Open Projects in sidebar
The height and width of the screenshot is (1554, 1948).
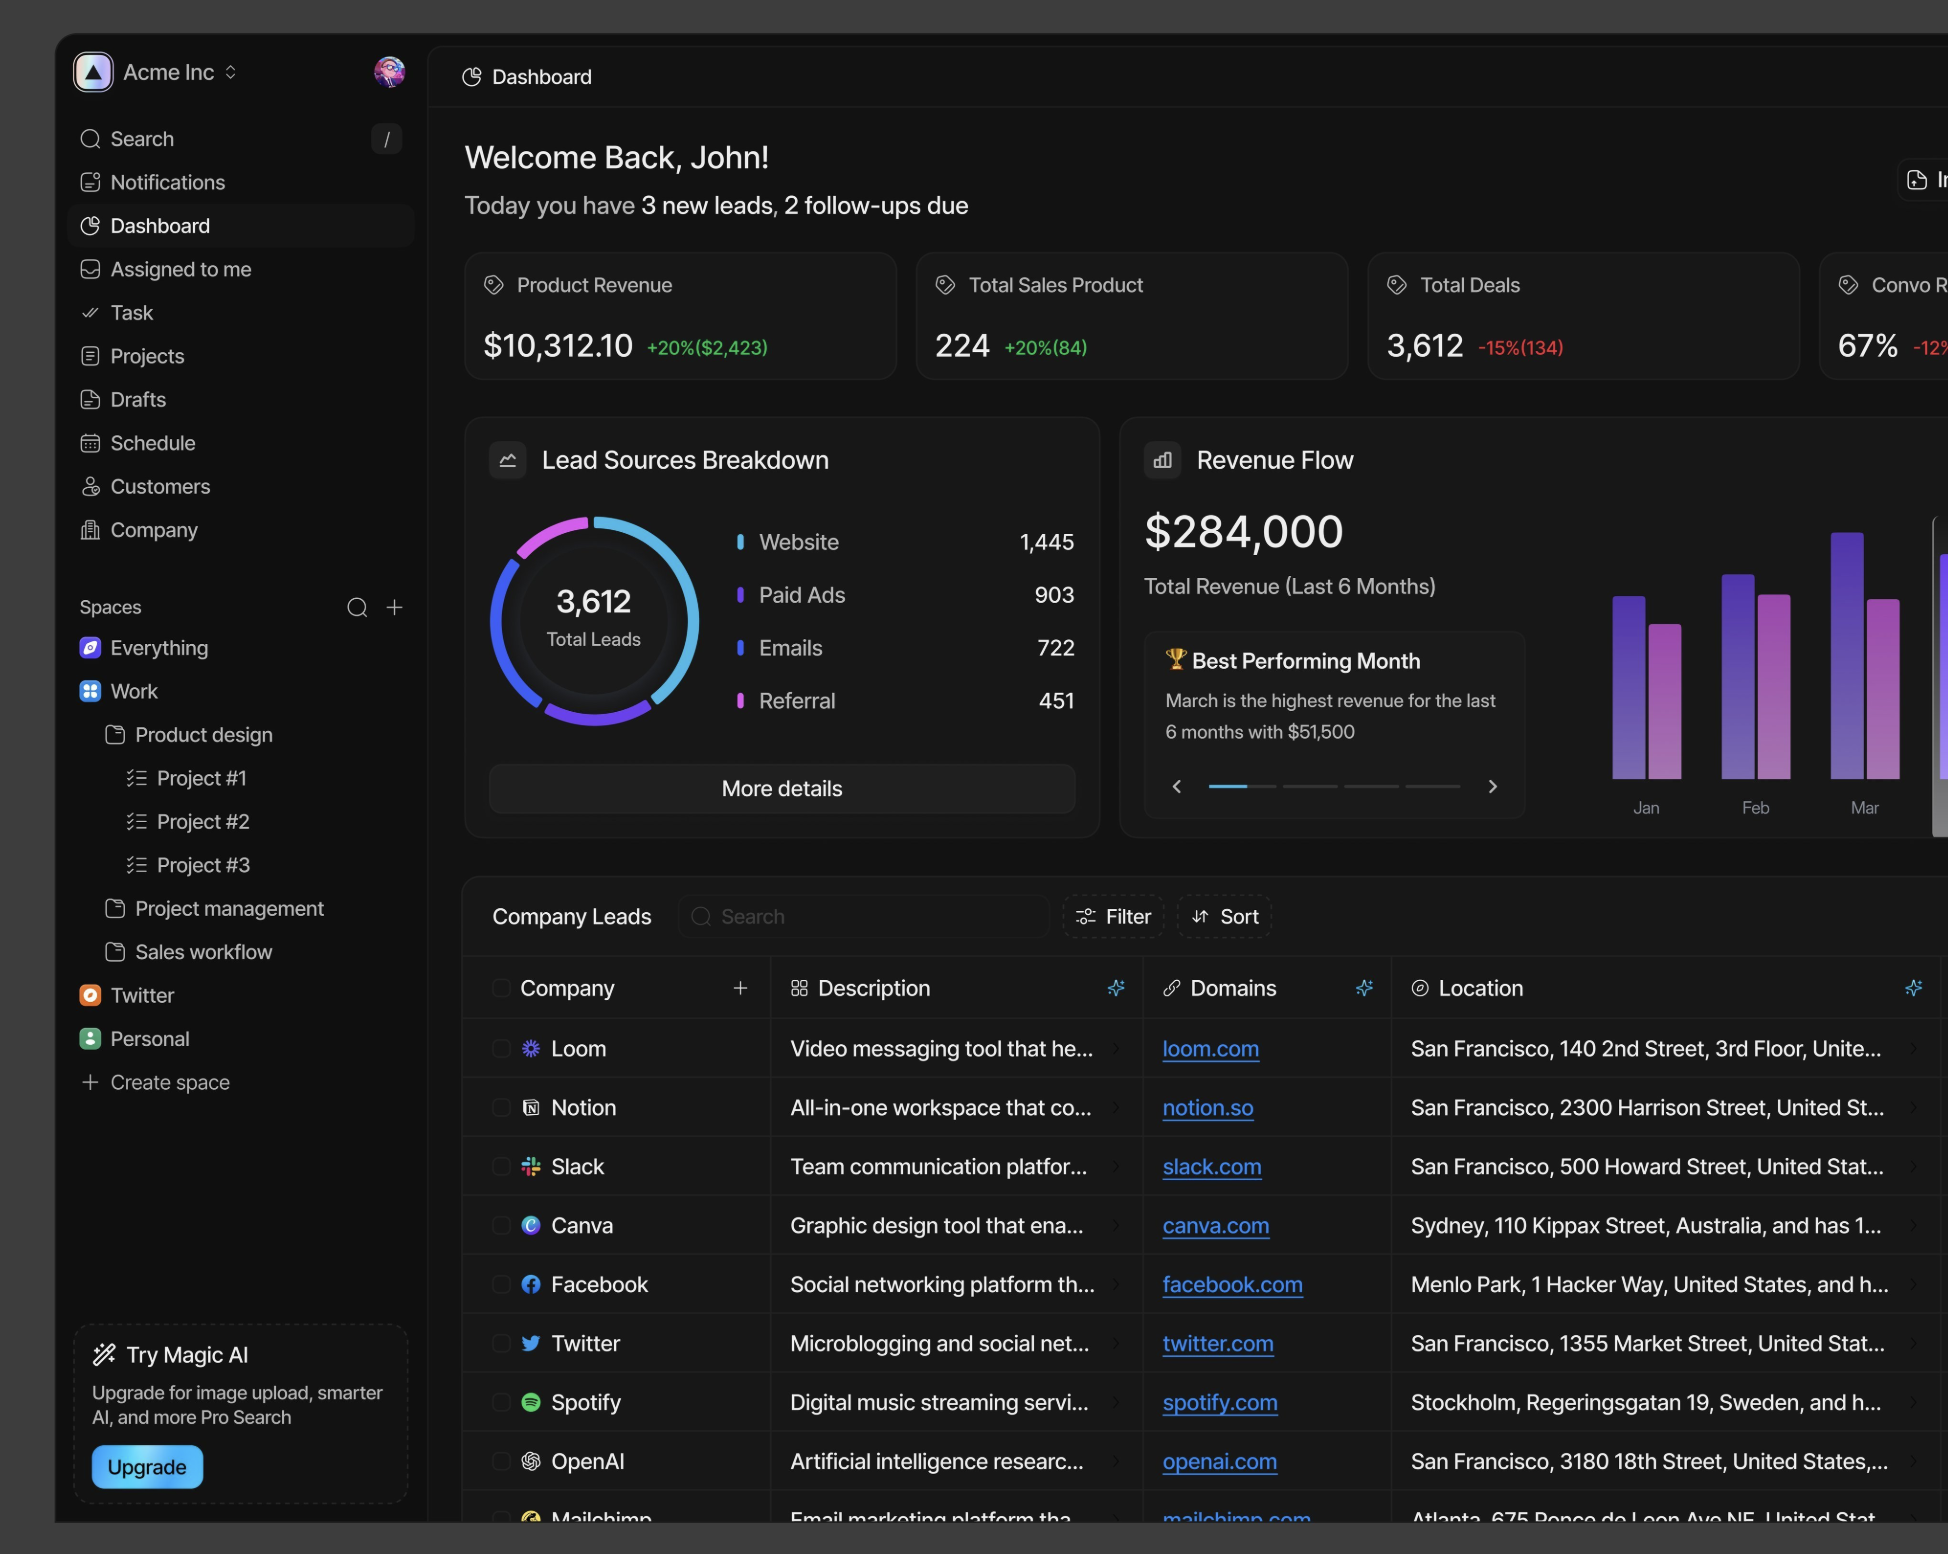241,356
